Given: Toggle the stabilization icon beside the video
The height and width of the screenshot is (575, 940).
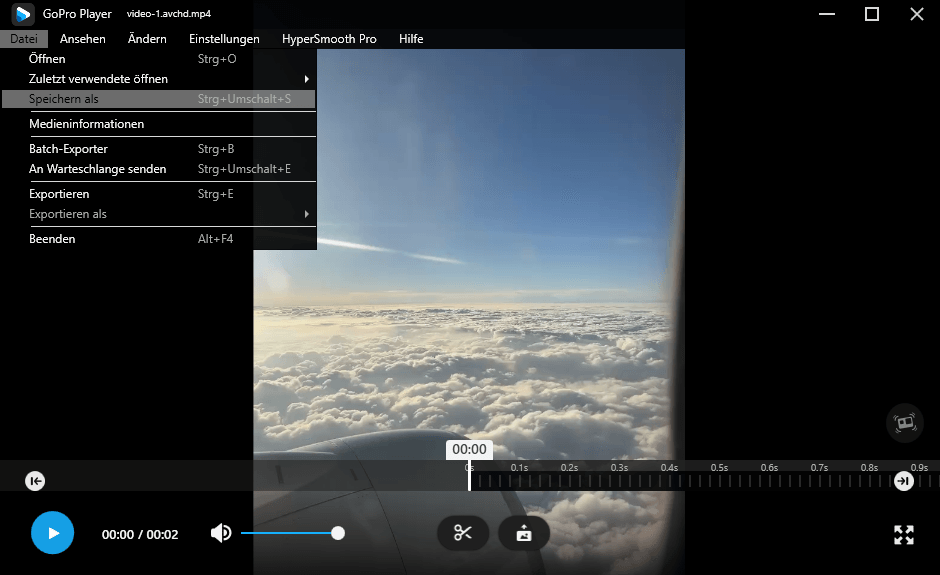Looking at the screenshot, I should [905, 423].
